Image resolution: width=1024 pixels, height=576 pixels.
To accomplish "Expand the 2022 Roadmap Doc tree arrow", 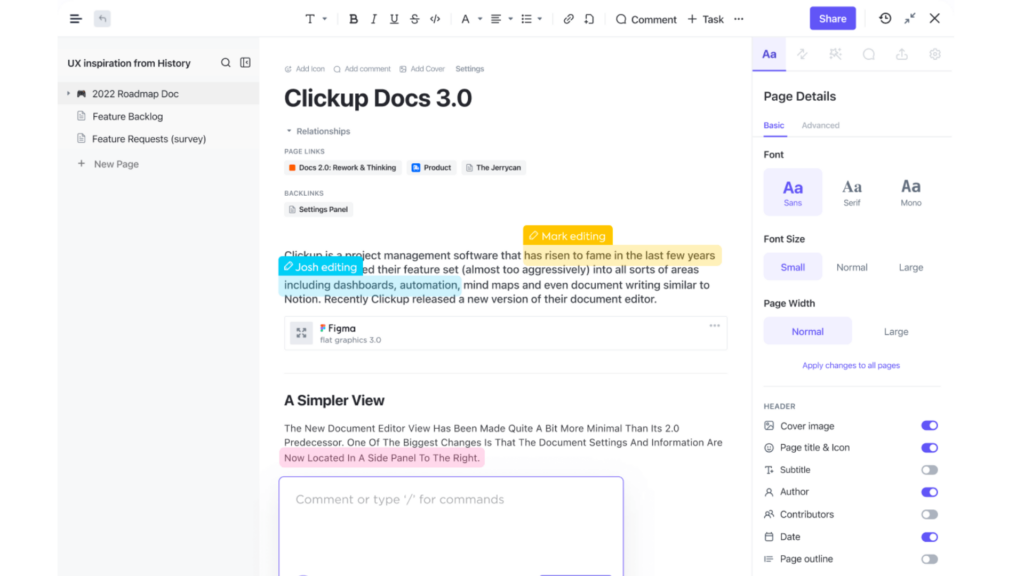I will tap(68, 94).
